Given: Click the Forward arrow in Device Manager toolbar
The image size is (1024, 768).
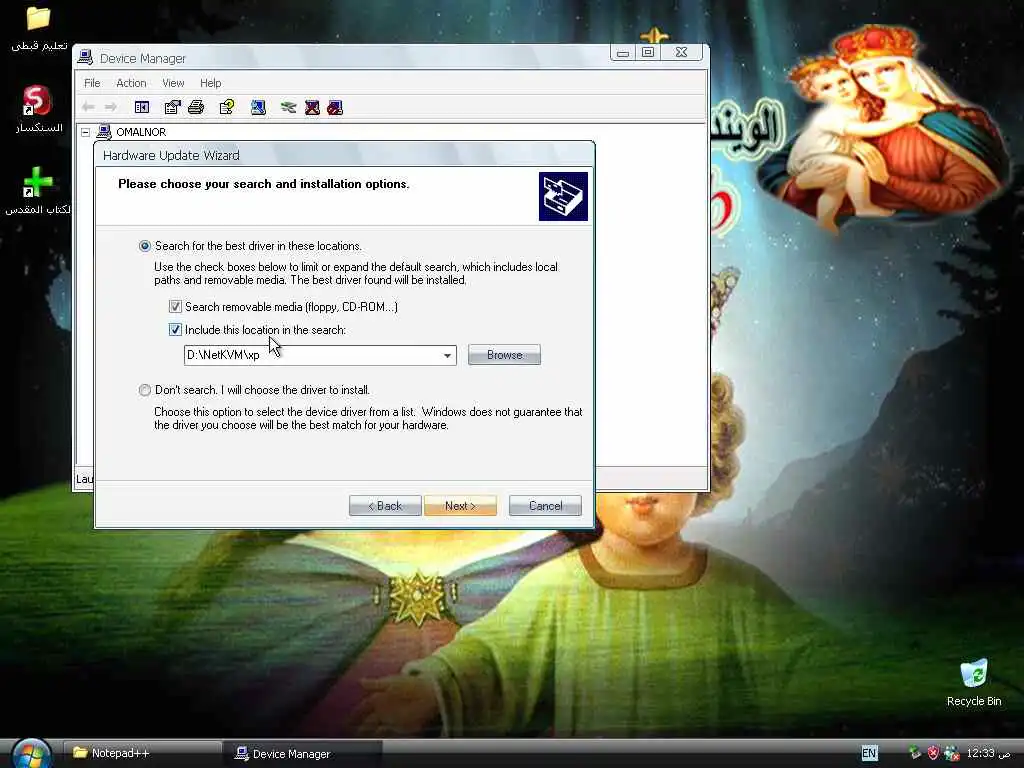Looking at the screenshot, I should tap(111, 107).
